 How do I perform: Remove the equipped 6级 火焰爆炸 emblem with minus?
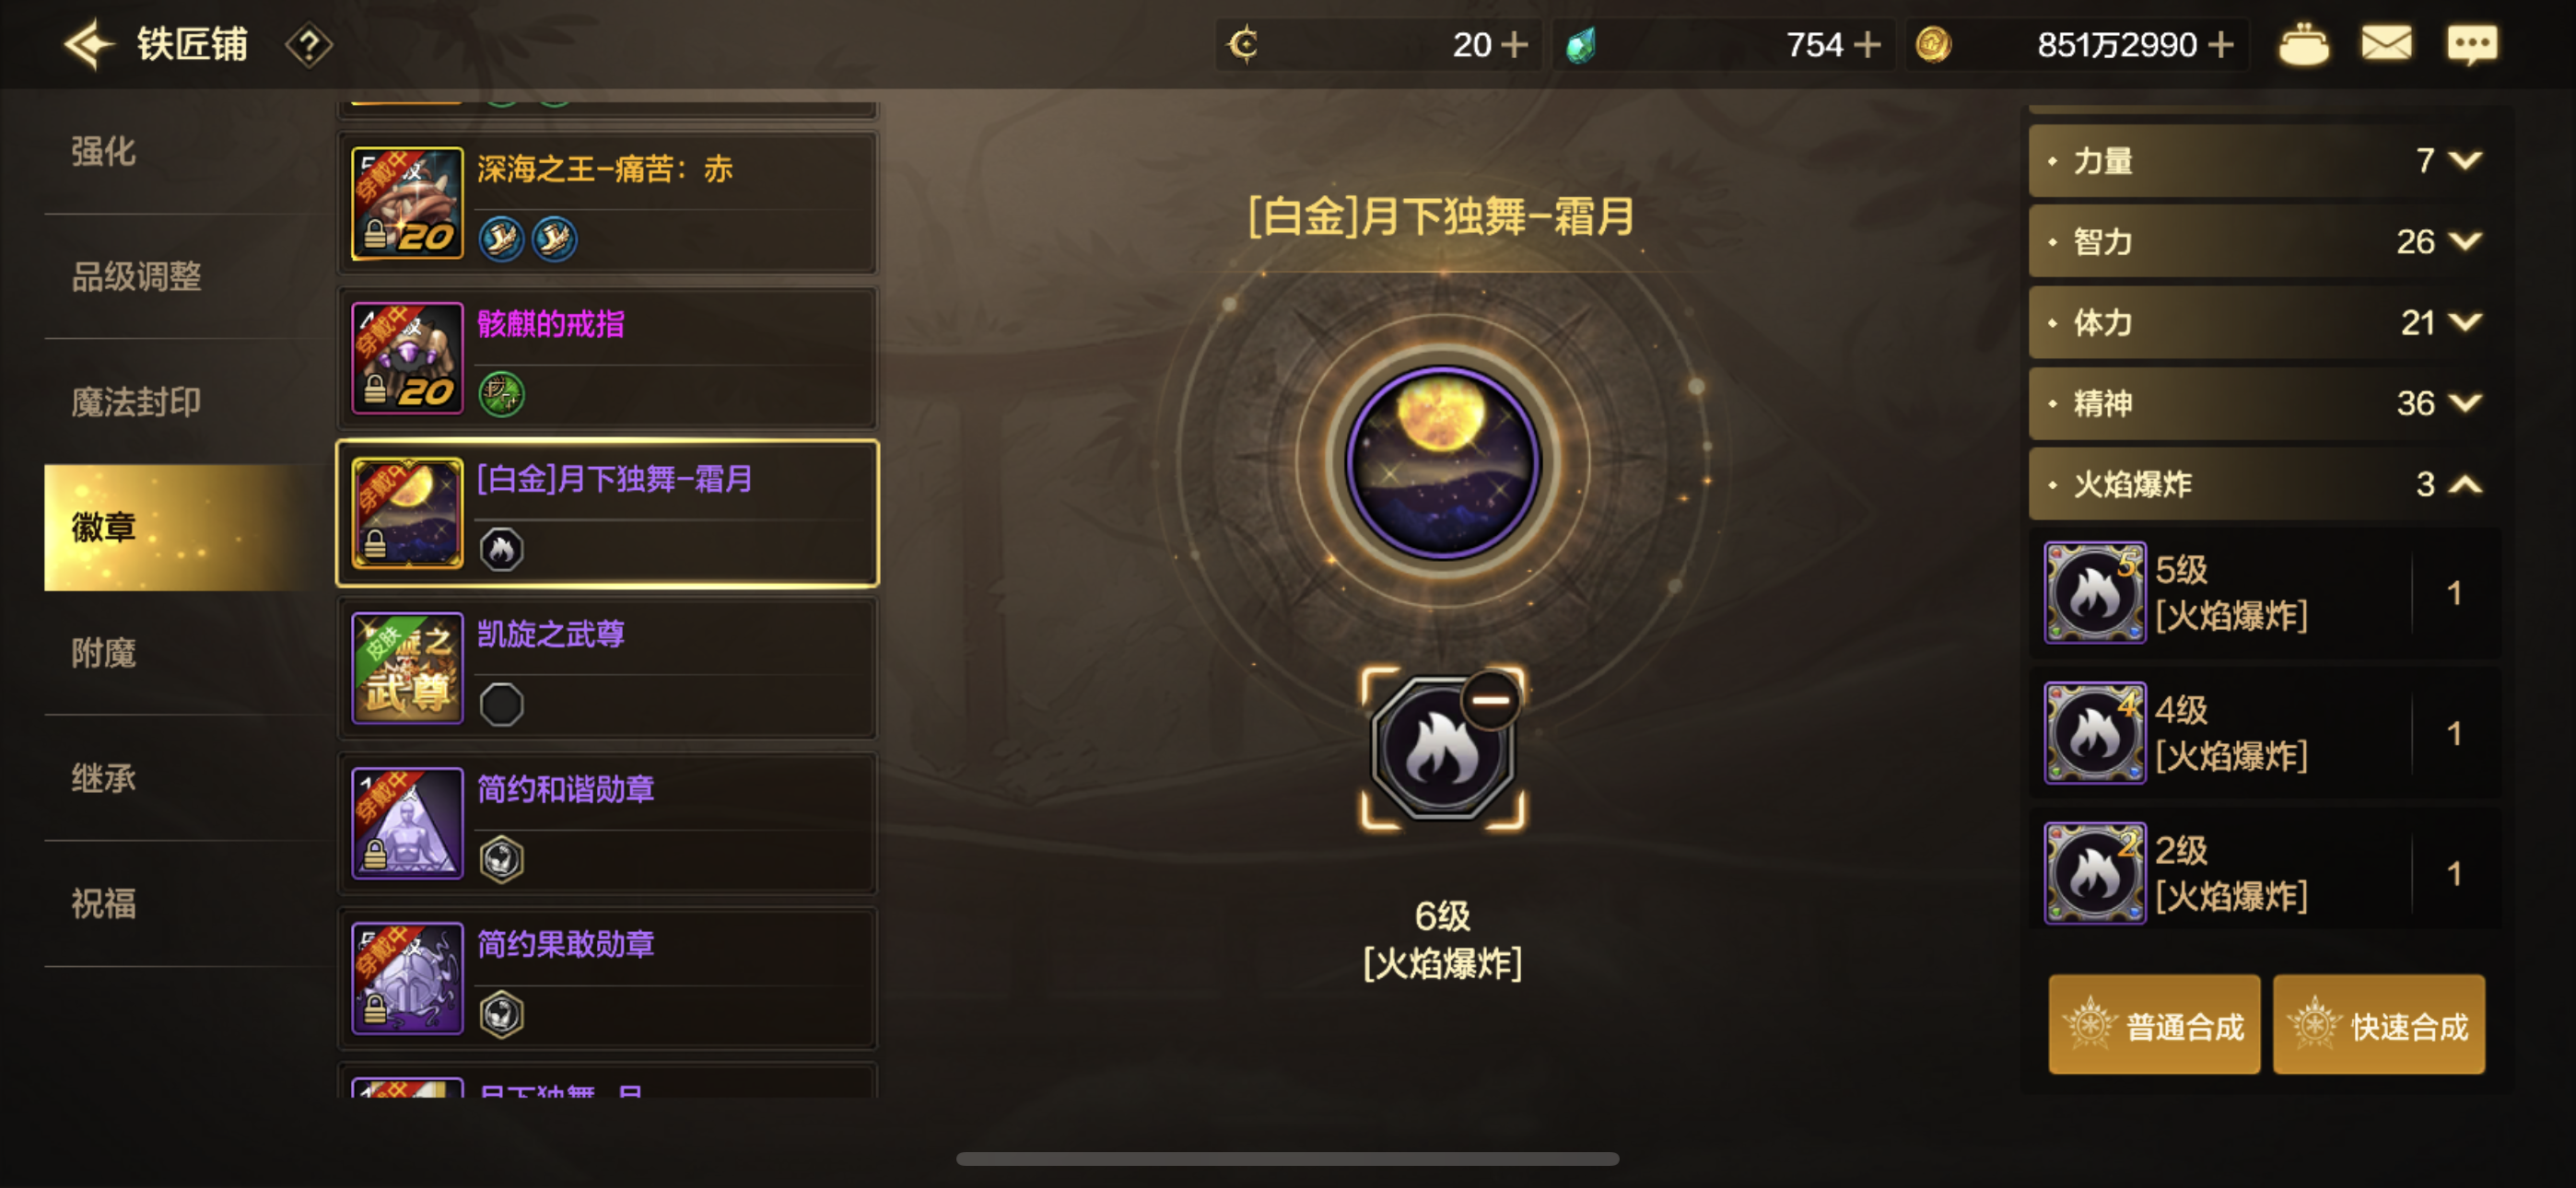tap(1491, 700)
